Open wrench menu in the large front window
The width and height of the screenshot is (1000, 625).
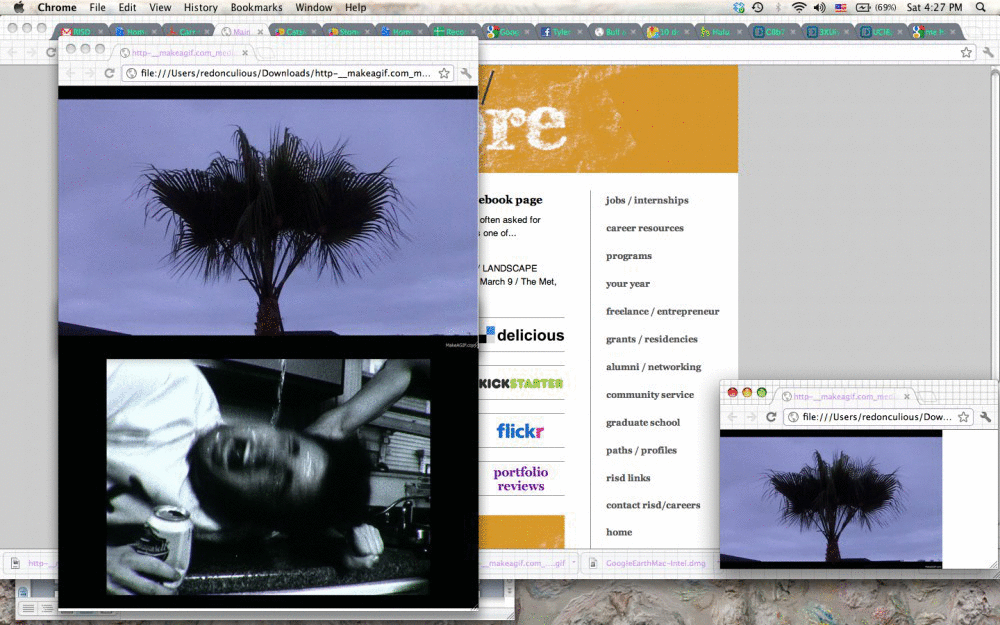[x=466, y=73]
